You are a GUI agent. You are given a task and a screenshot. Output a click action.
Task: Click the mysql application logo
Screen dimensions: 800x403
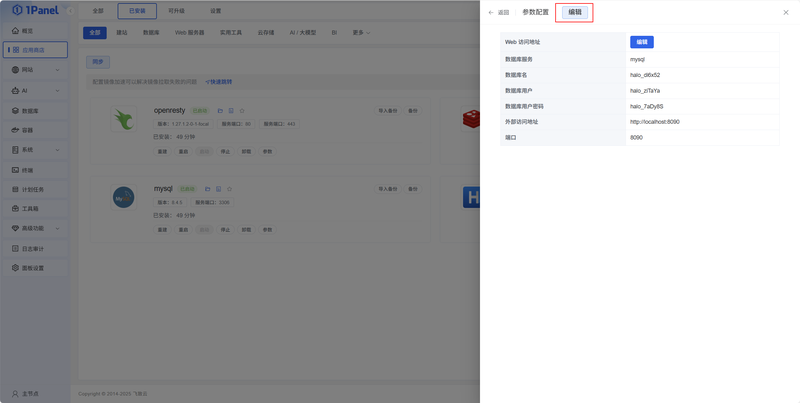[x=123, y=197]
